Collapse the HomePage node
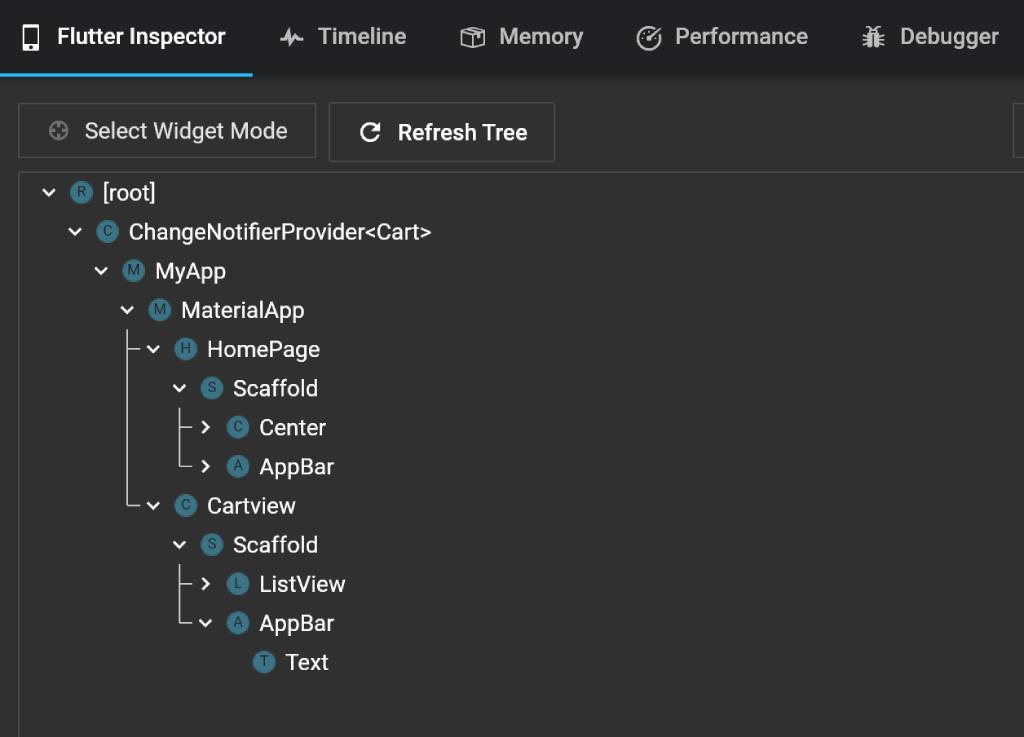 [153, 349]
